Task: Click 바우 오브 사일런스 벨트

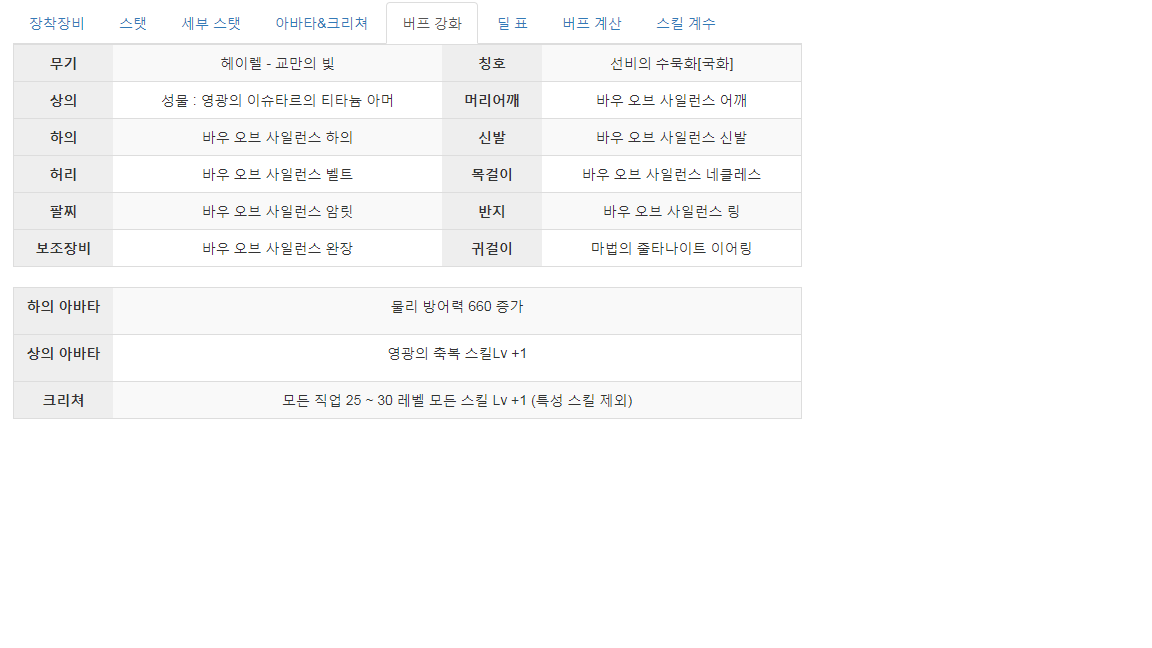Action: click(x=278, y=175)
